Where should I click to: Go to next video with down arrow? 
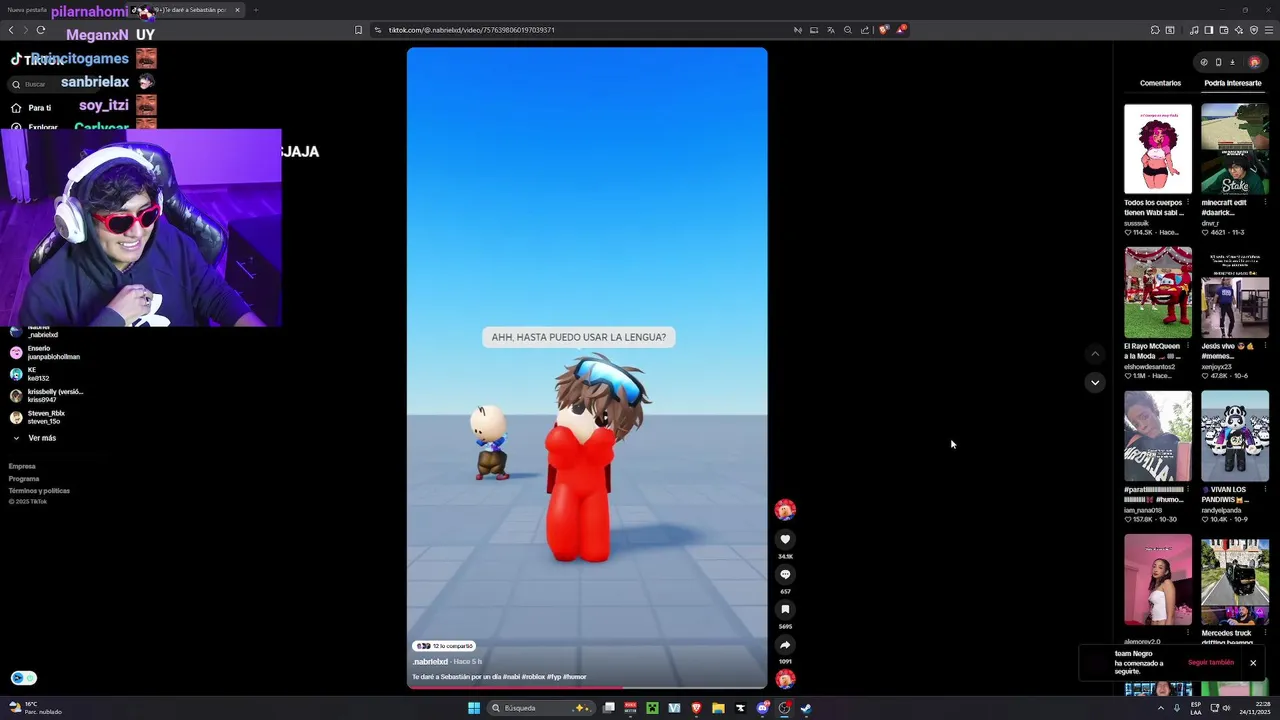1095,382
